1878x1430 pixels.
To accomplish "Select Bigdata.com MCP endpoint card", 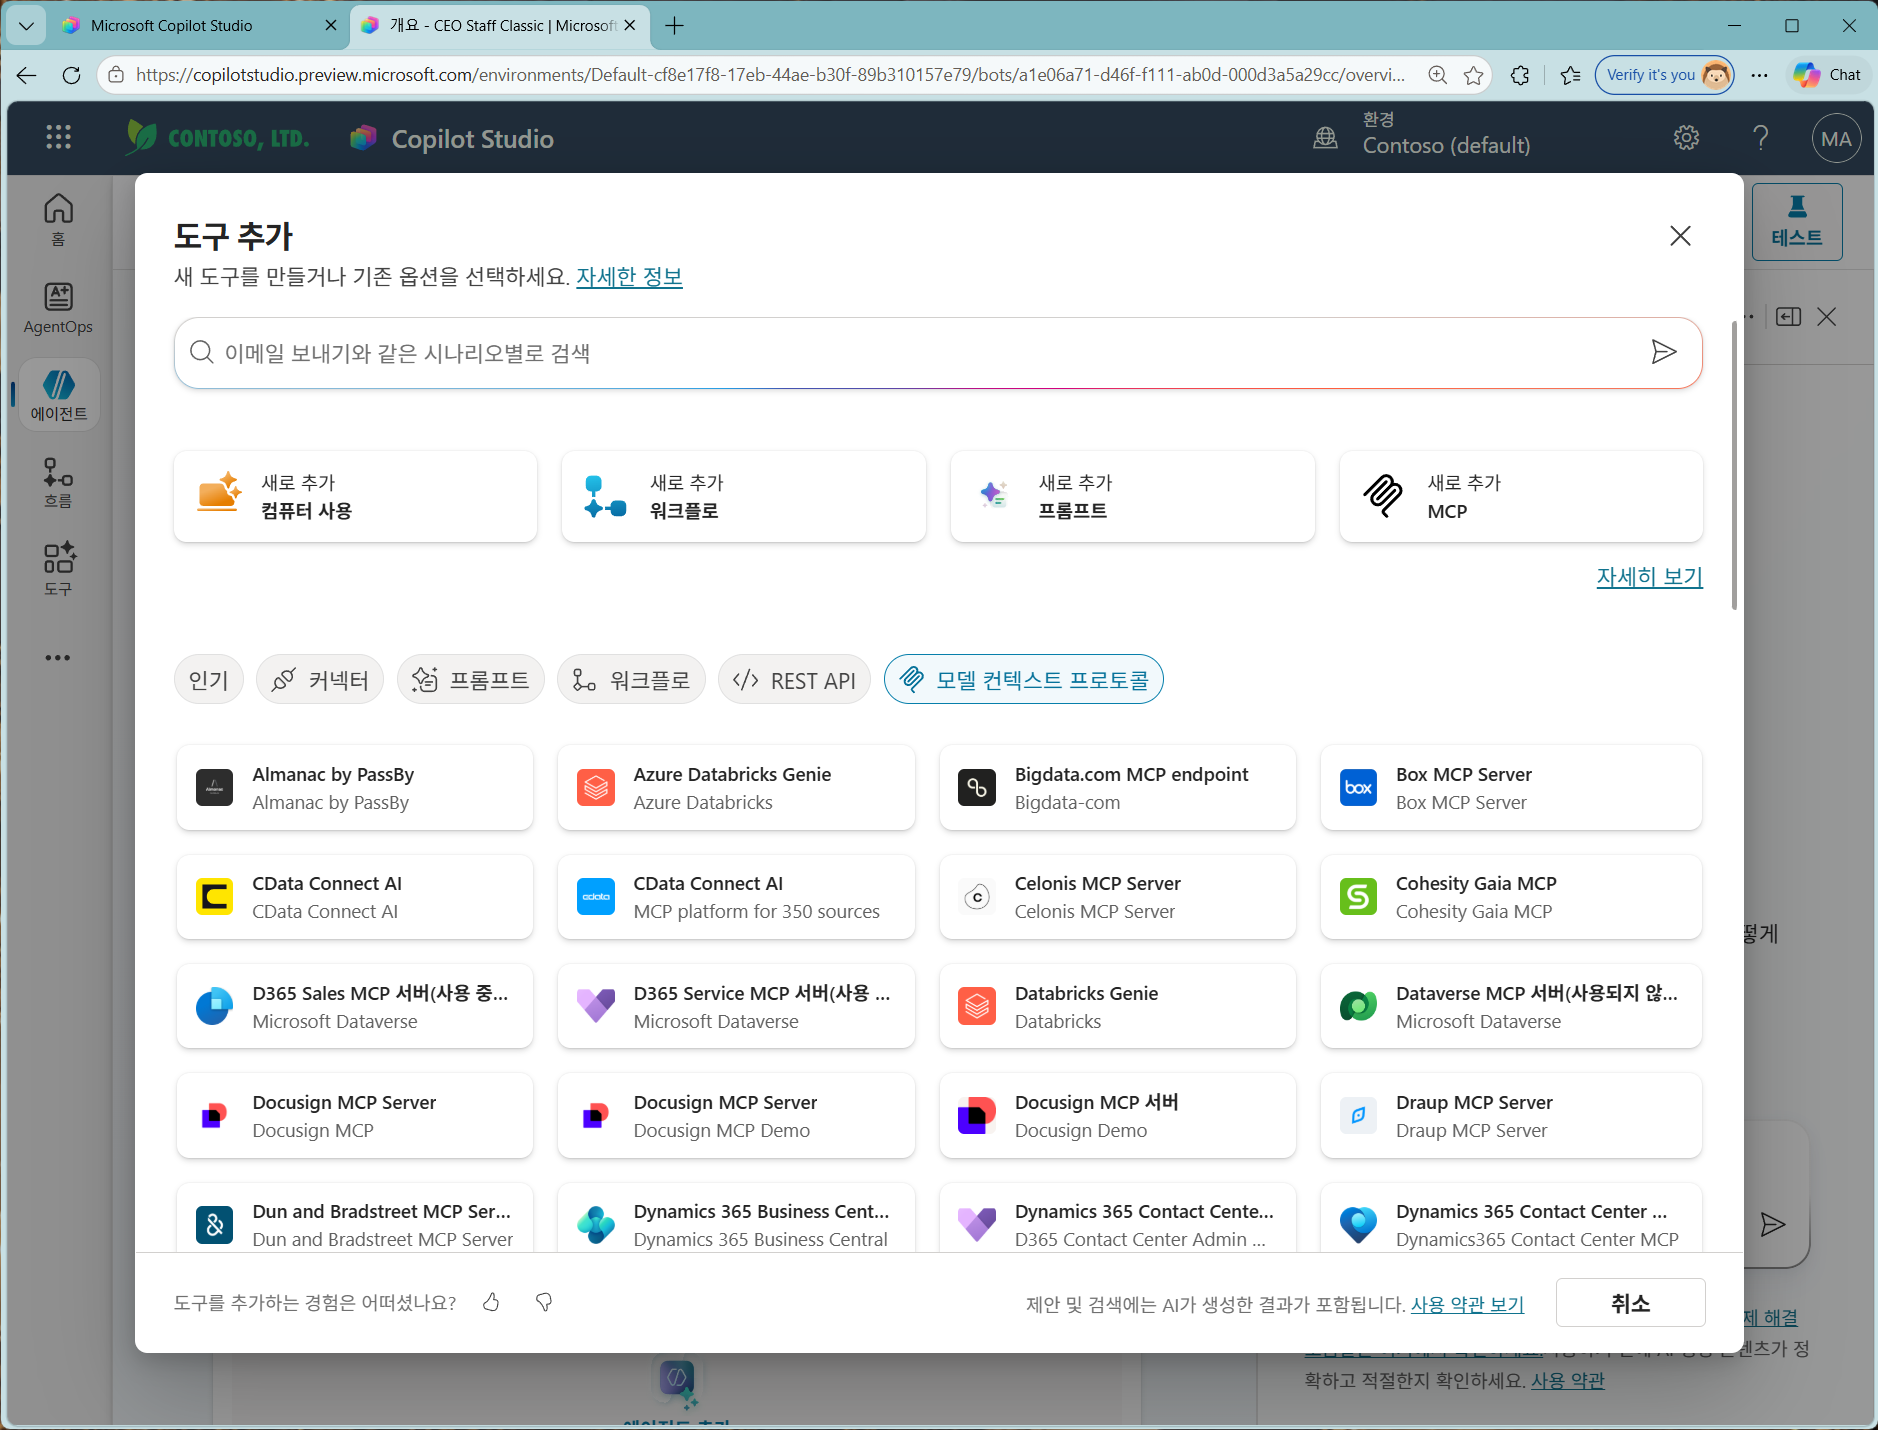I will [x=1117, y=788].
